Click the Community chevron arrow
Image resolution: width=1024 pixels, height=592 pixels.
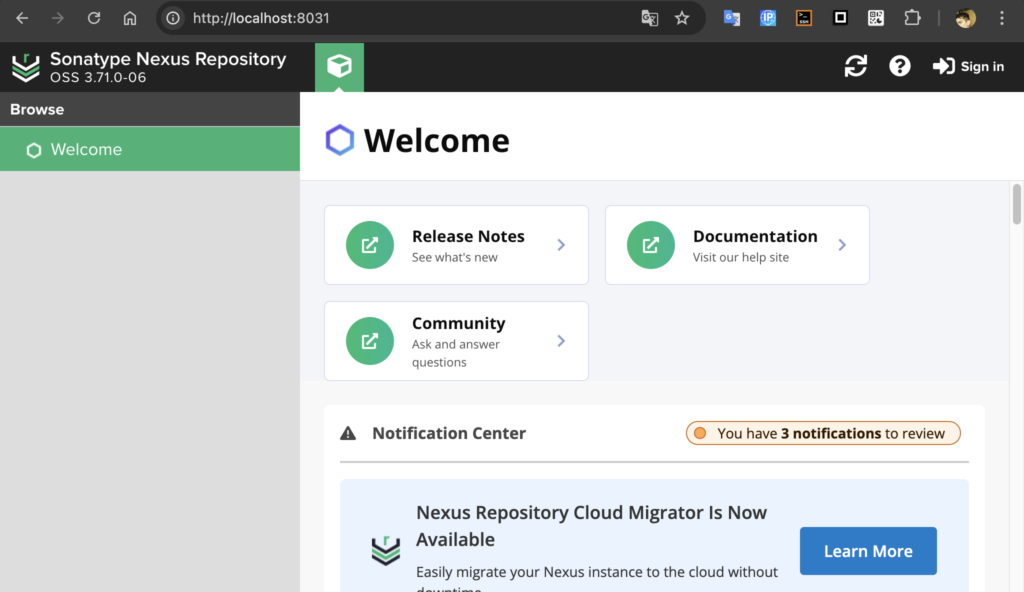point(561,341)
